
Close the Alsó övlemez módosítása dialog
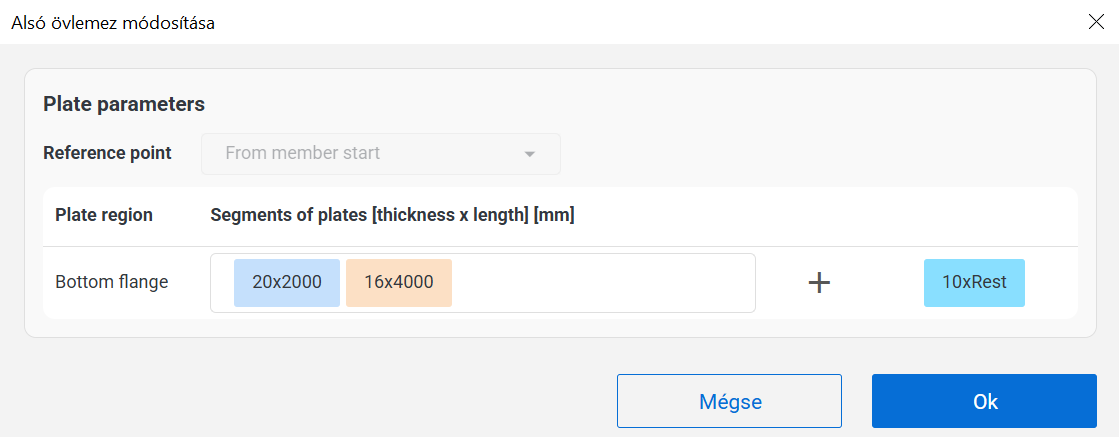pyautogui.click(x=1096, y=22)
